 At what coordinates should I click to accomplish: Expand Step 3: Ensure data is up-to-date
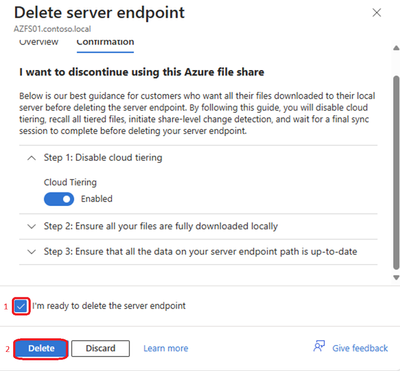198,252
